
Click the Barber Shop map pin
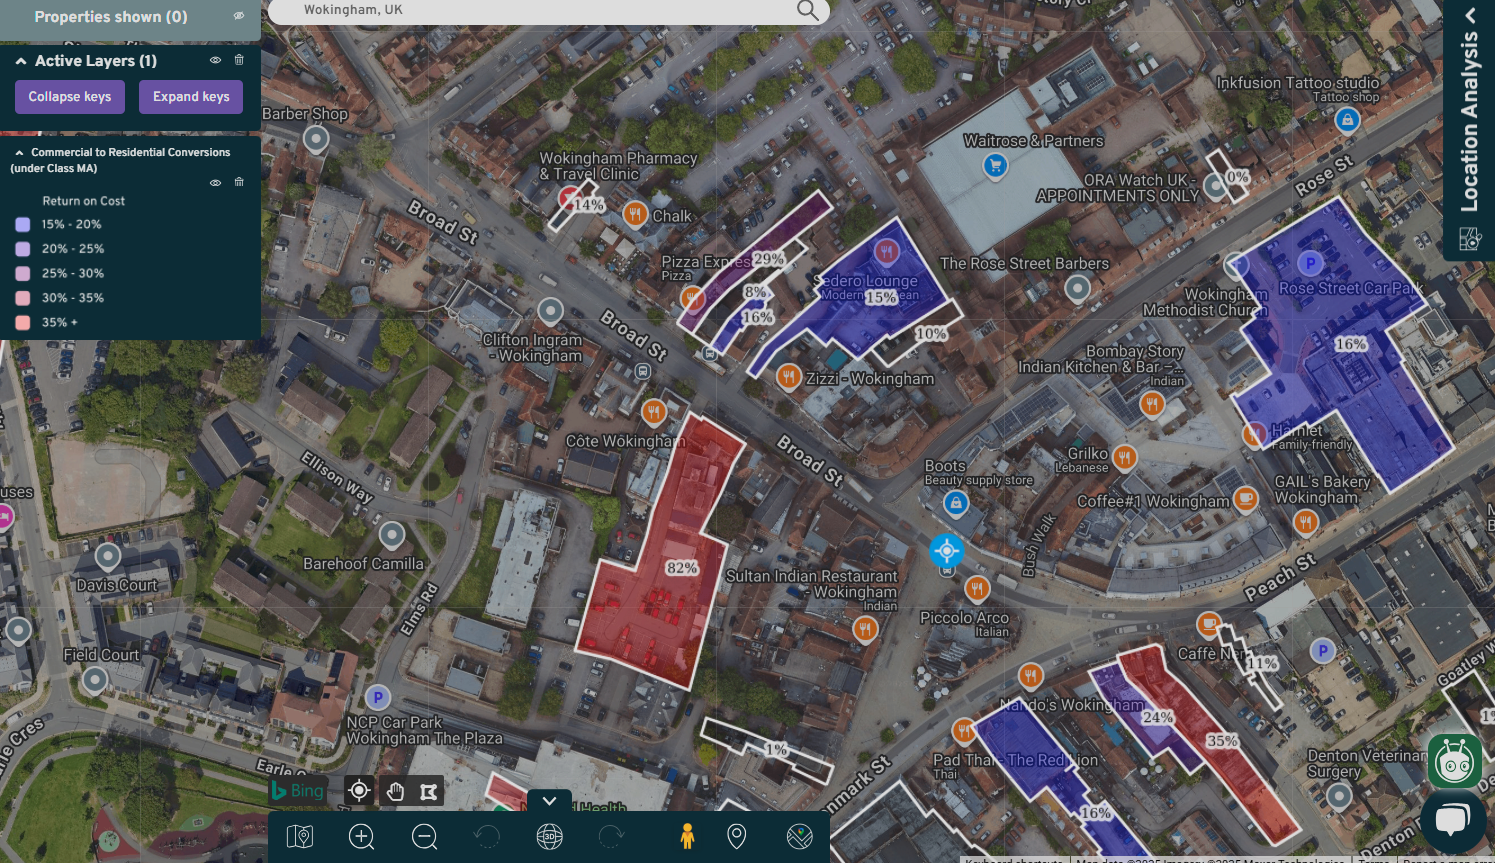click(x=316, y=139)
